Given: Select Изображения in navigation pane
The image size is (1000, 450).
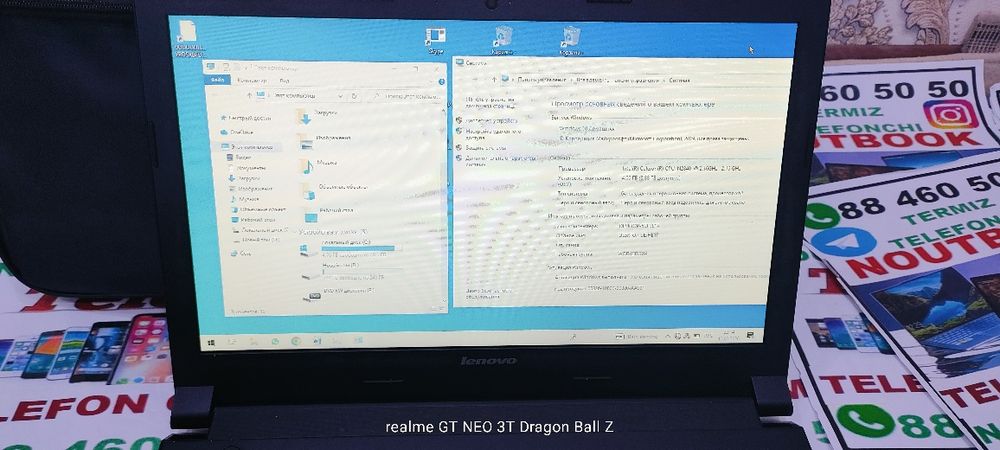Looking at the screenshot, I should pos(250,189).
